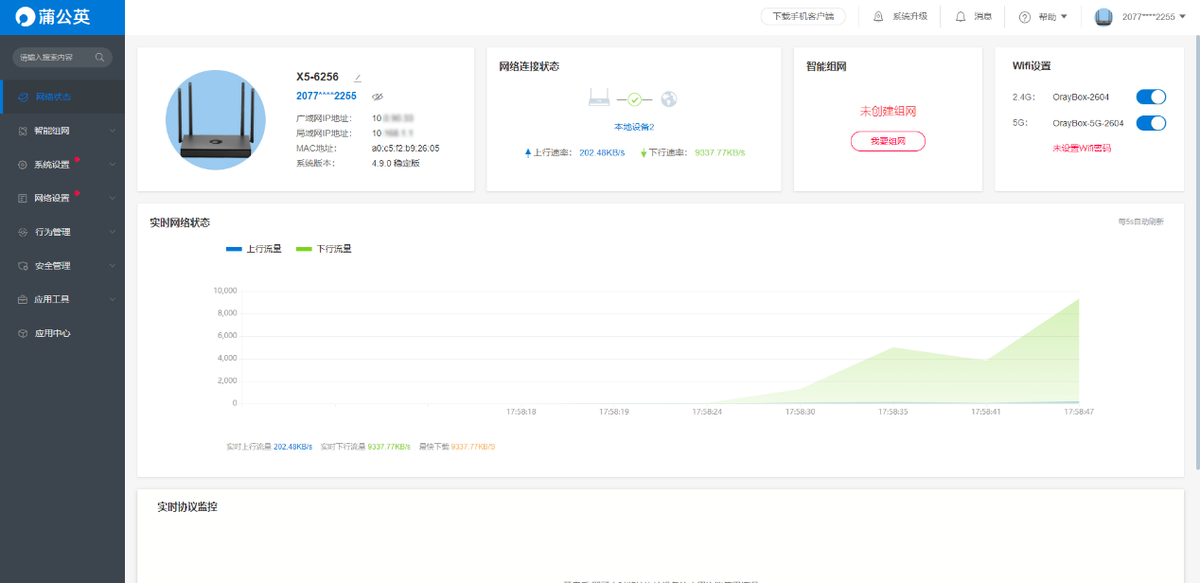Image resolution: width=1200 pixels, height=583 pixels.
Task: Click the globe internet icon in 网络连接状态
Action: (669, 99)
